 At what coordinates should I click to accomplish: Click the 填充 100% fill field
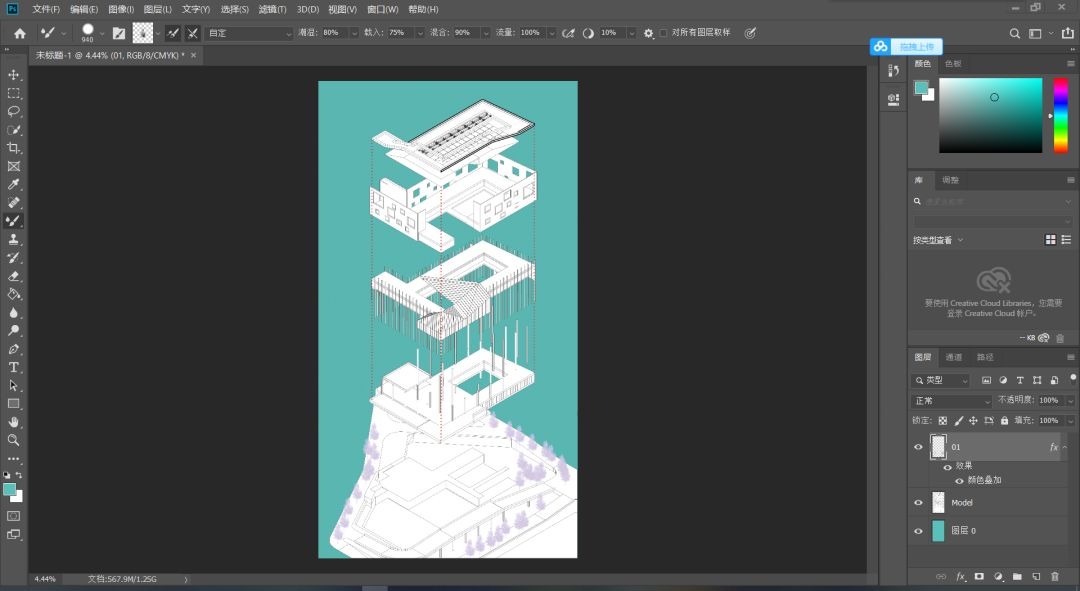1050,420
